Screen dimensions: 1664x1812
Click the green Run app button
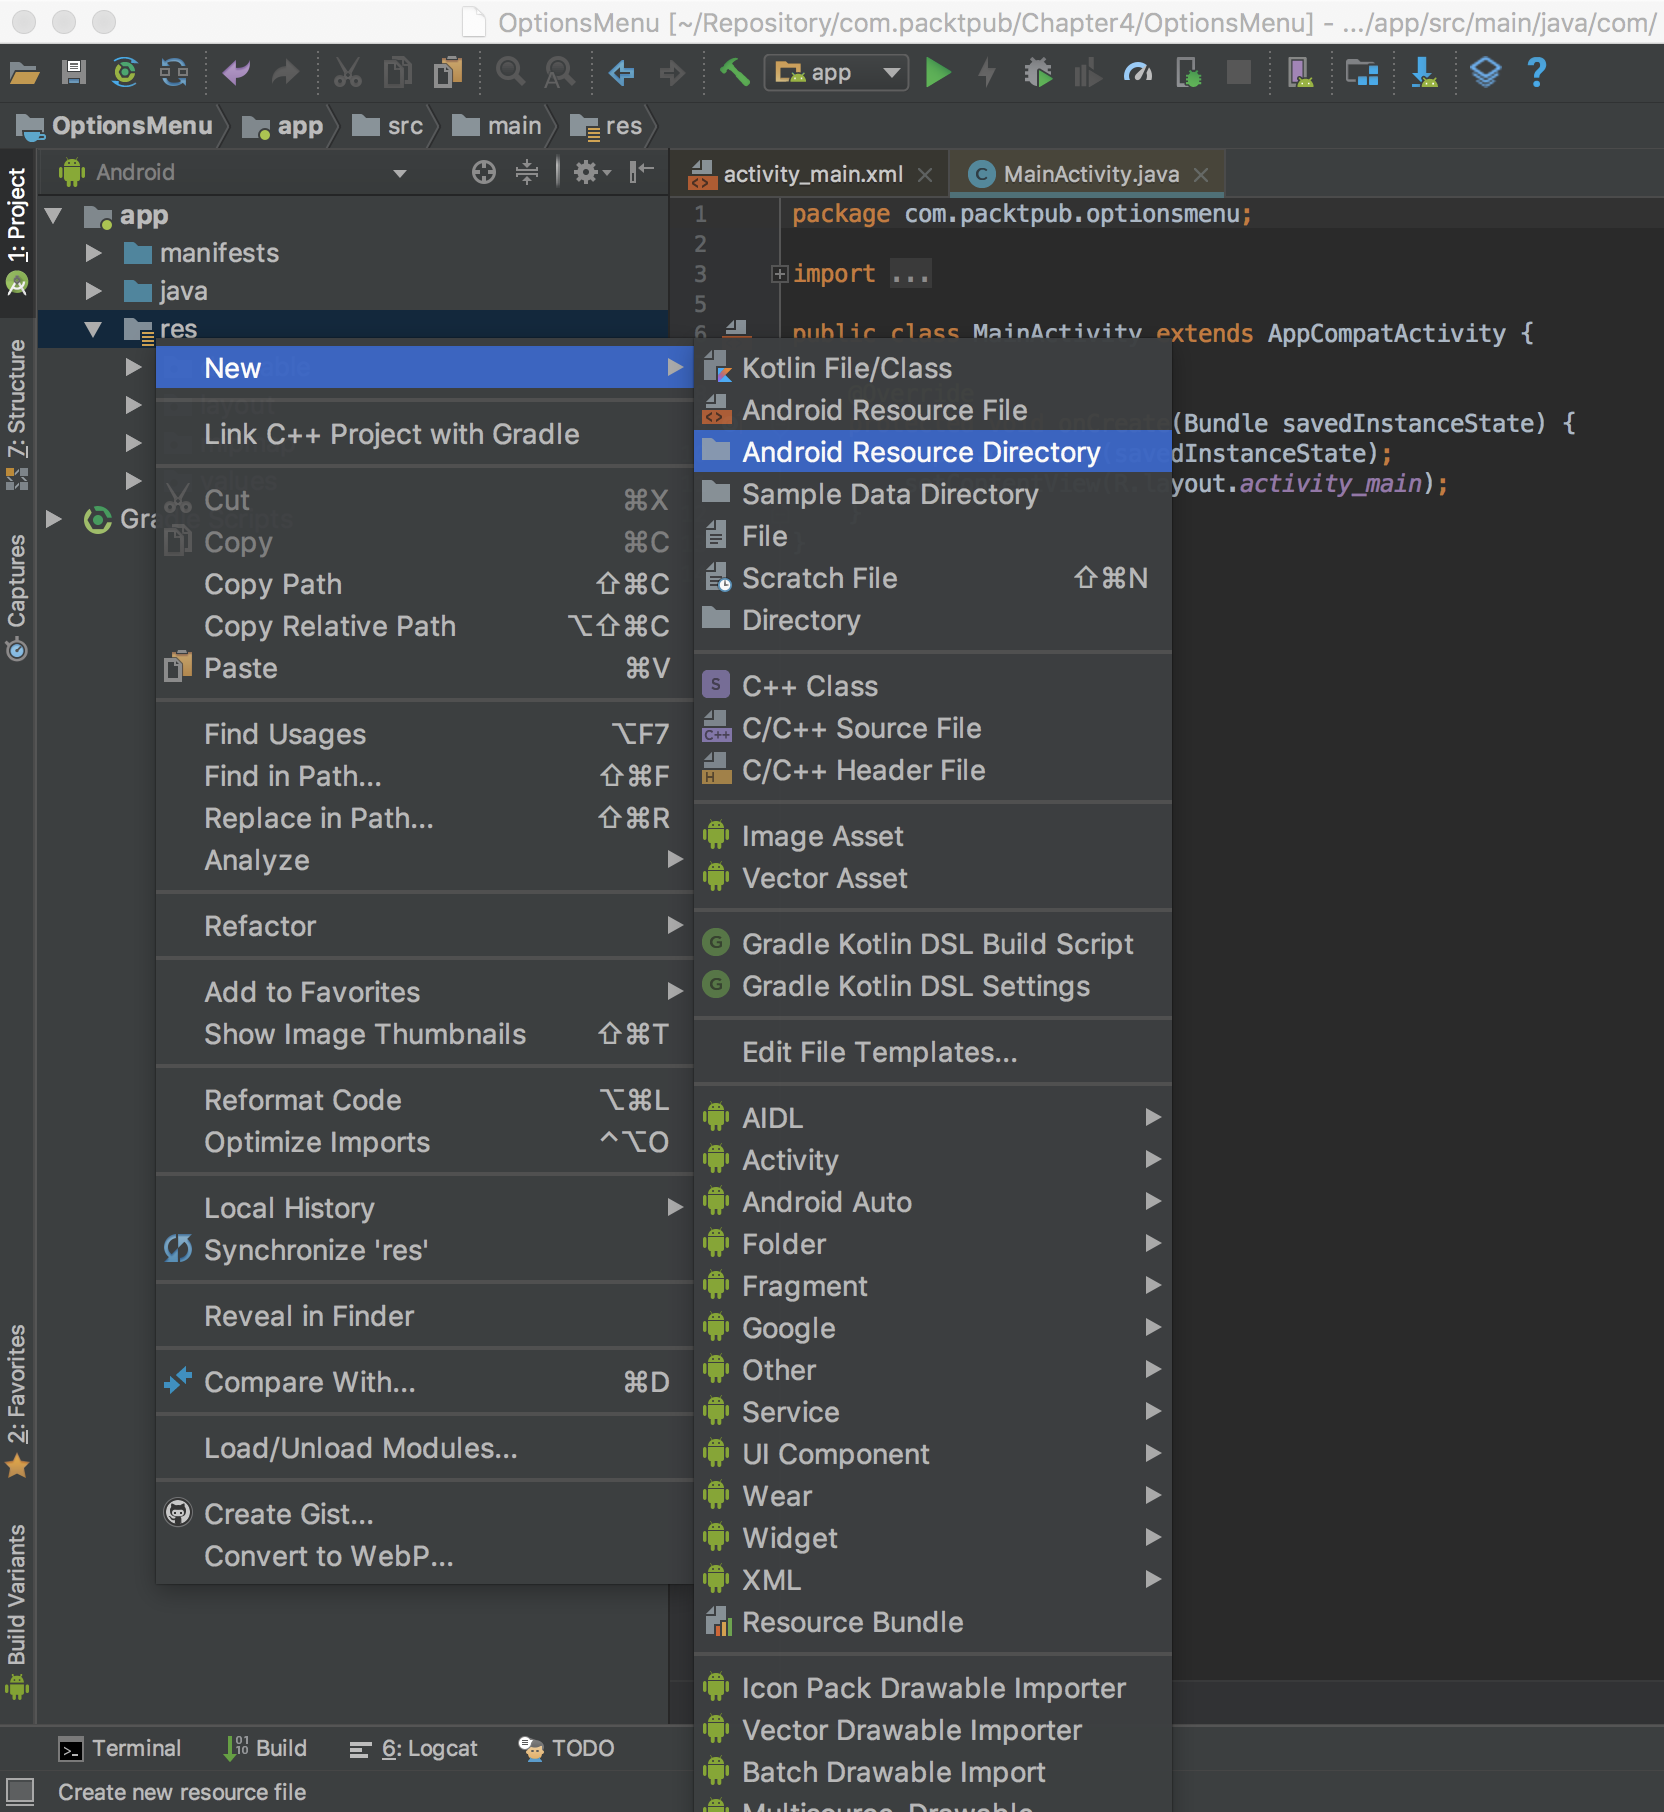(937, 73)
